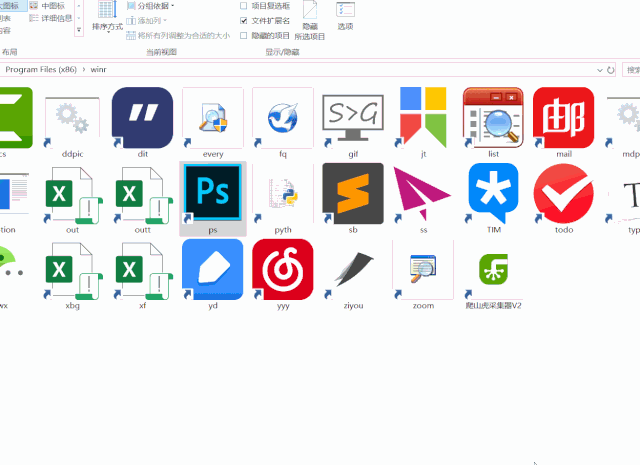Image resolution: width=640 pixels, height=465 pixels.
Task: Focus the search box beside refresh
Action: [631, 70]
